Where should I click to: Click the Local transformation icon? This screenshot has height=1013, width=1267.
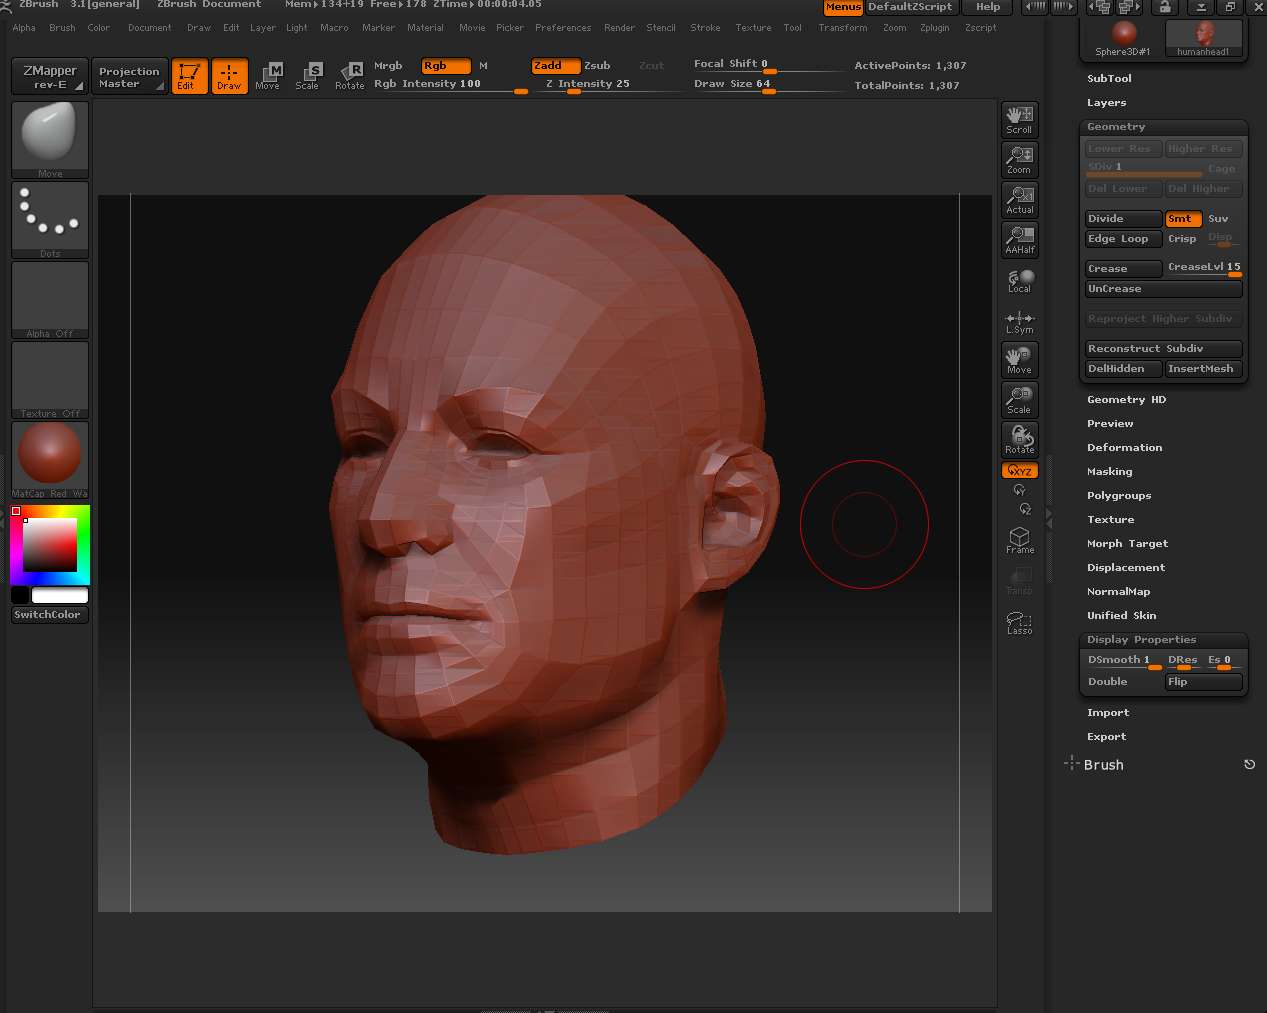[x=1019, y=281]
